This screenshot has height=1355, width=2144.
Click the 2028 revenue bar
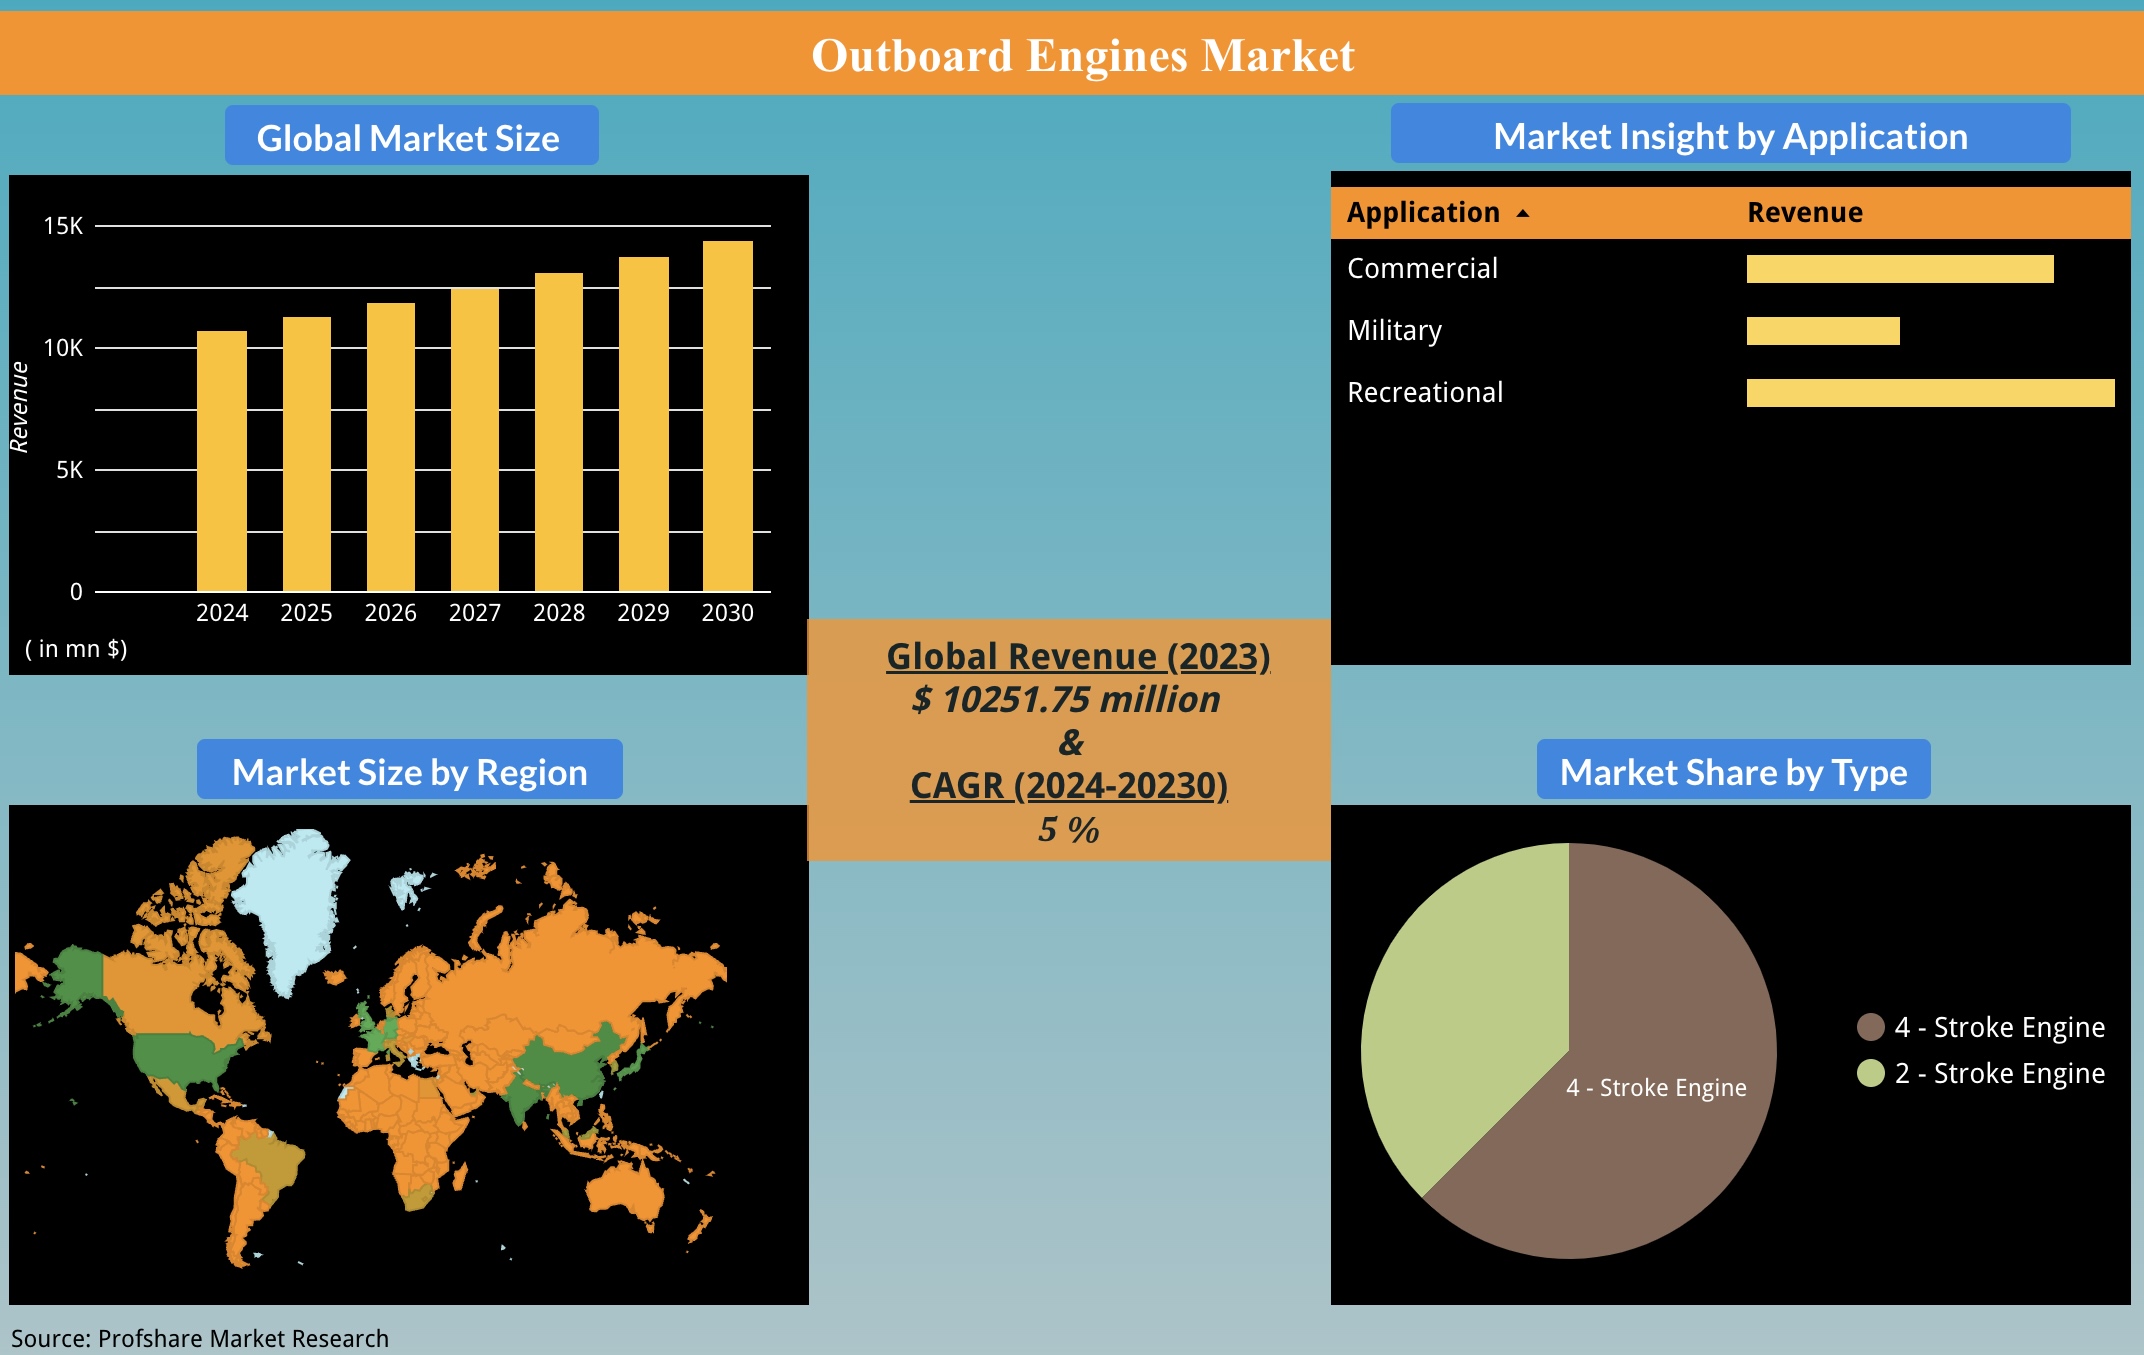point(559,432)
